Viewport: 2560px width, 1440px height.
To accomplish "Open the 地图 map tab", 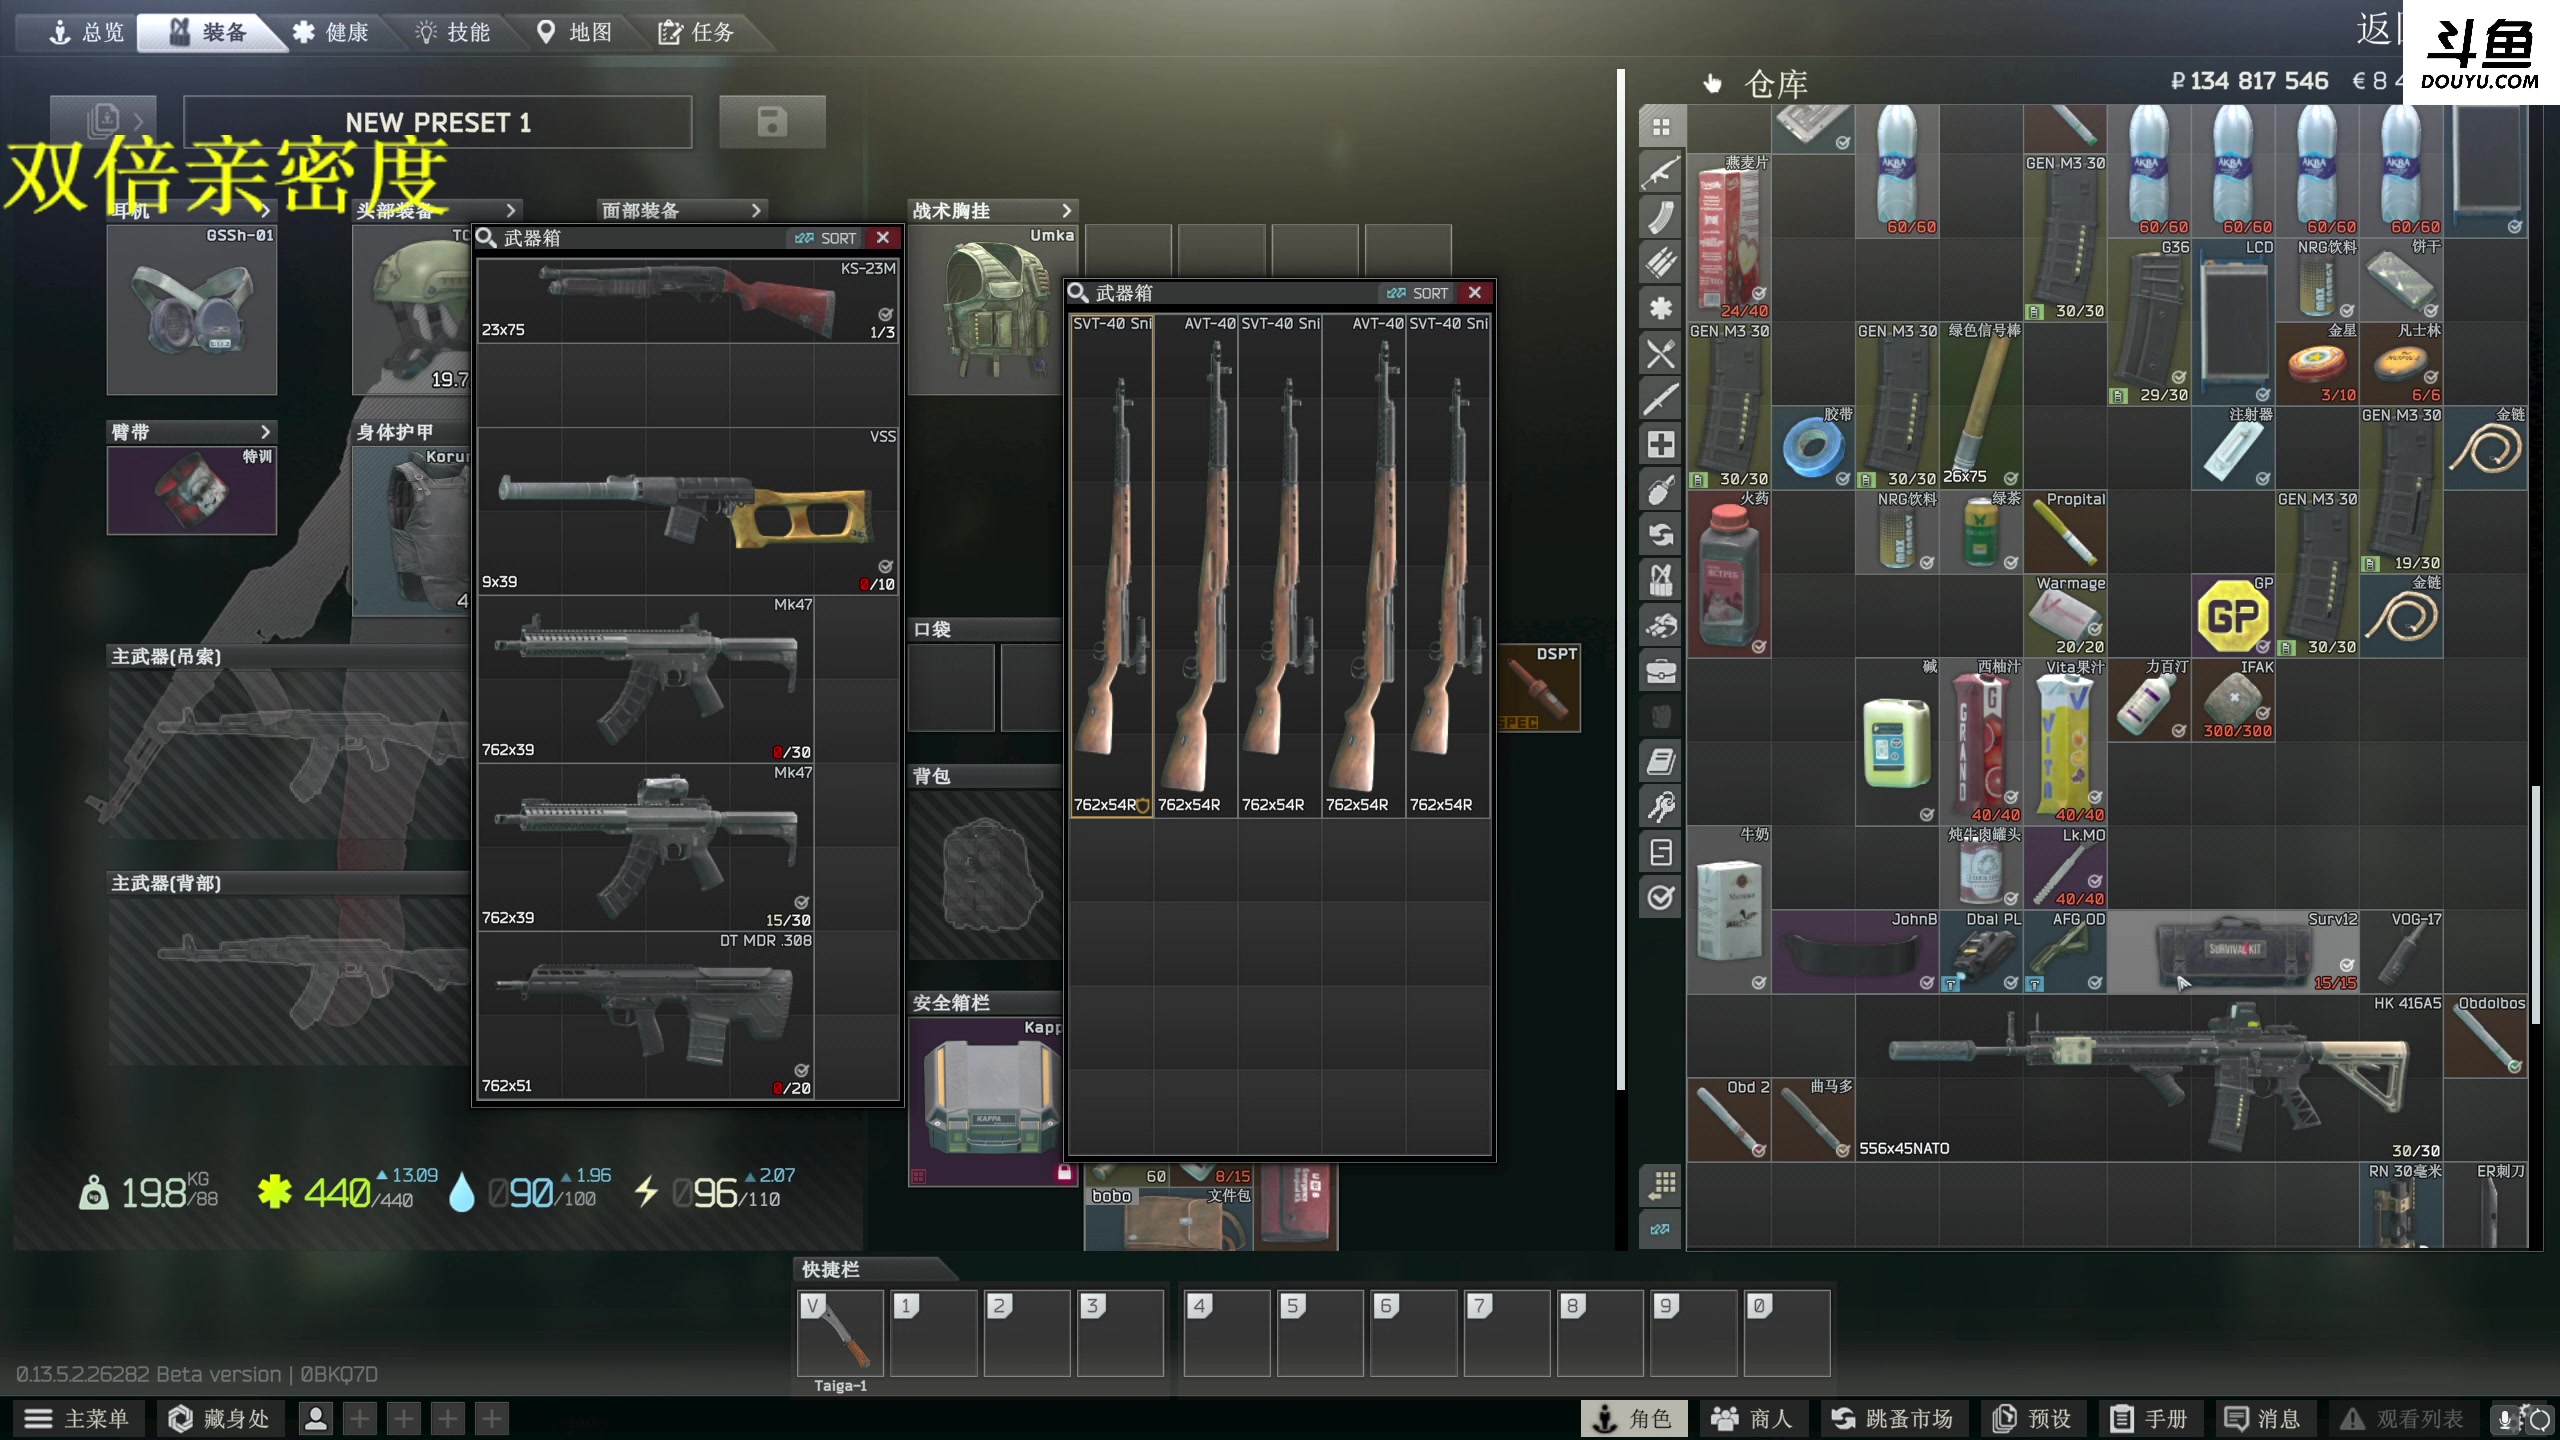I will tap(575, 33).
